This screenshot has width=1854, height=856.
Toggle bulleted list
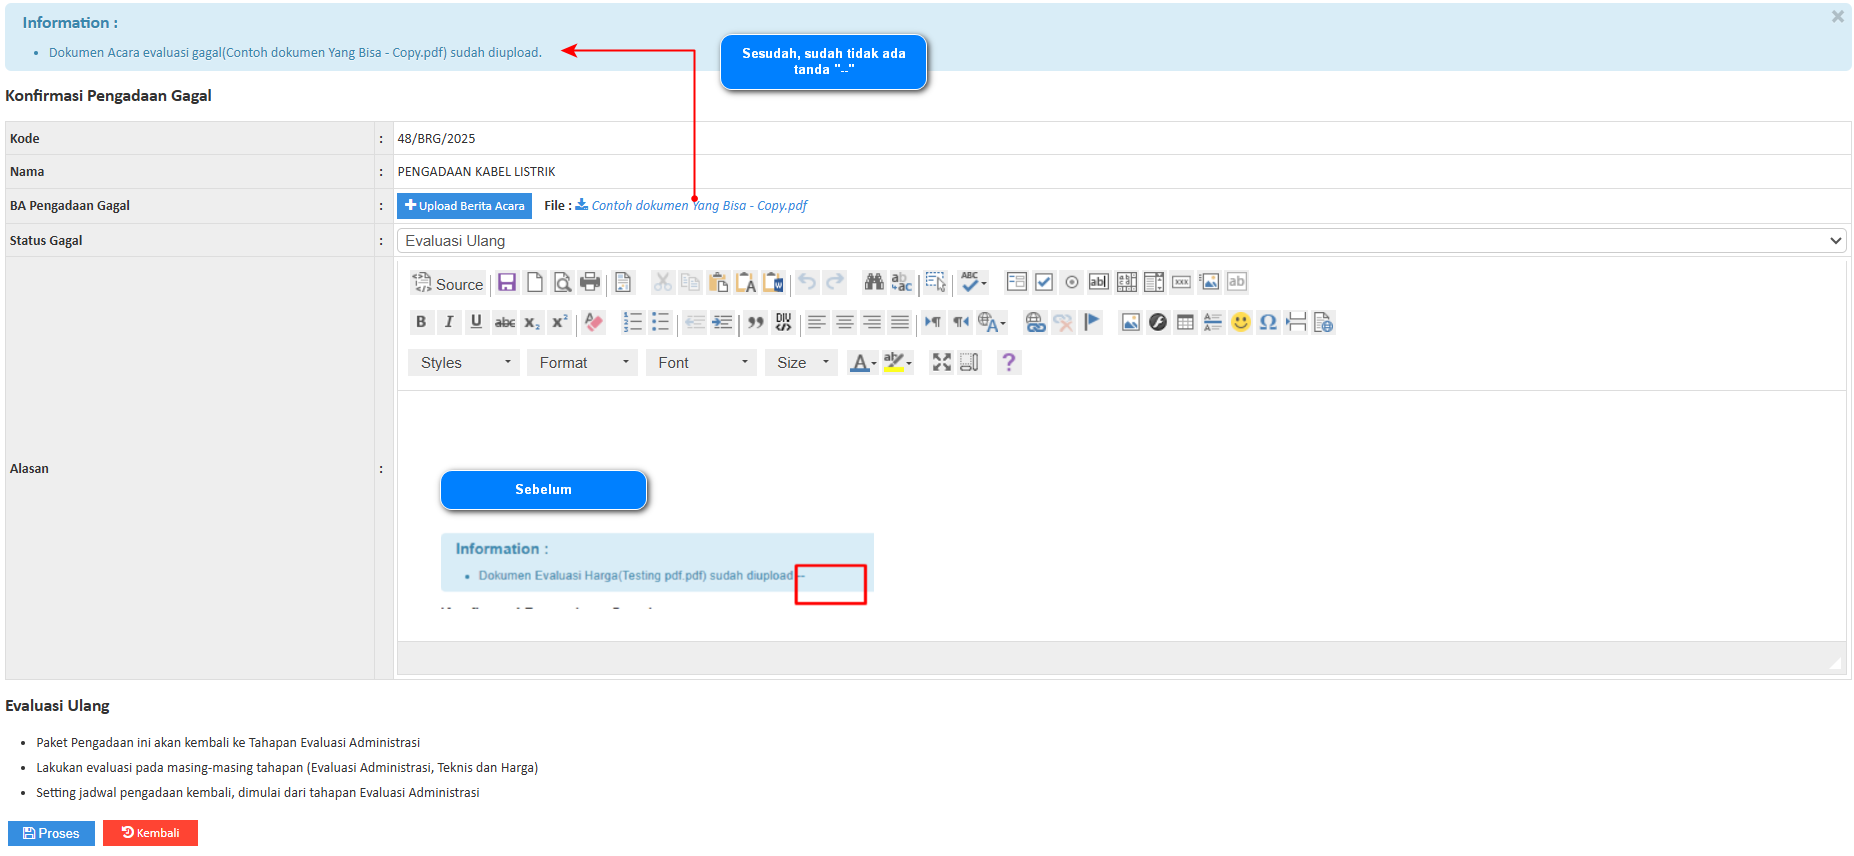coord(660,322)
